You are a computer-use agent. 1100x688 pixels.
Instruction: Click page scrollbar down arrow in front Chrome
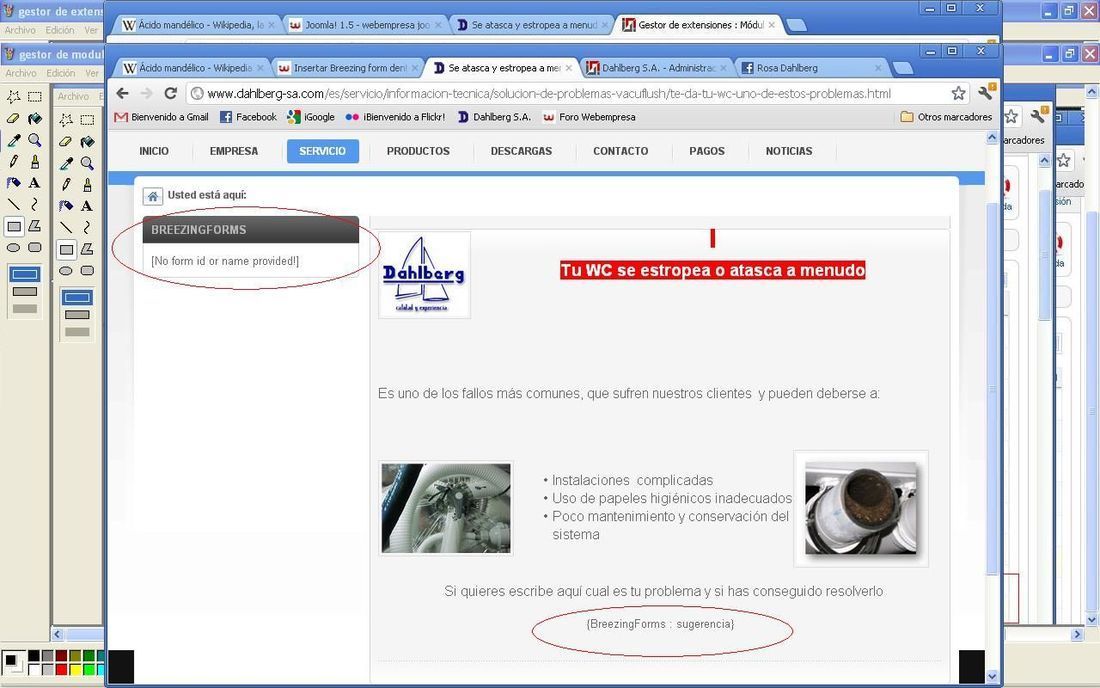(992, 677)
